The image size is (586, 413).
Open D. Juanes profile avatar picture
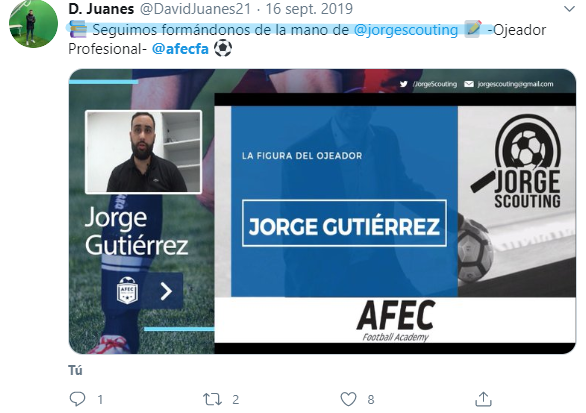coord(33,23)
